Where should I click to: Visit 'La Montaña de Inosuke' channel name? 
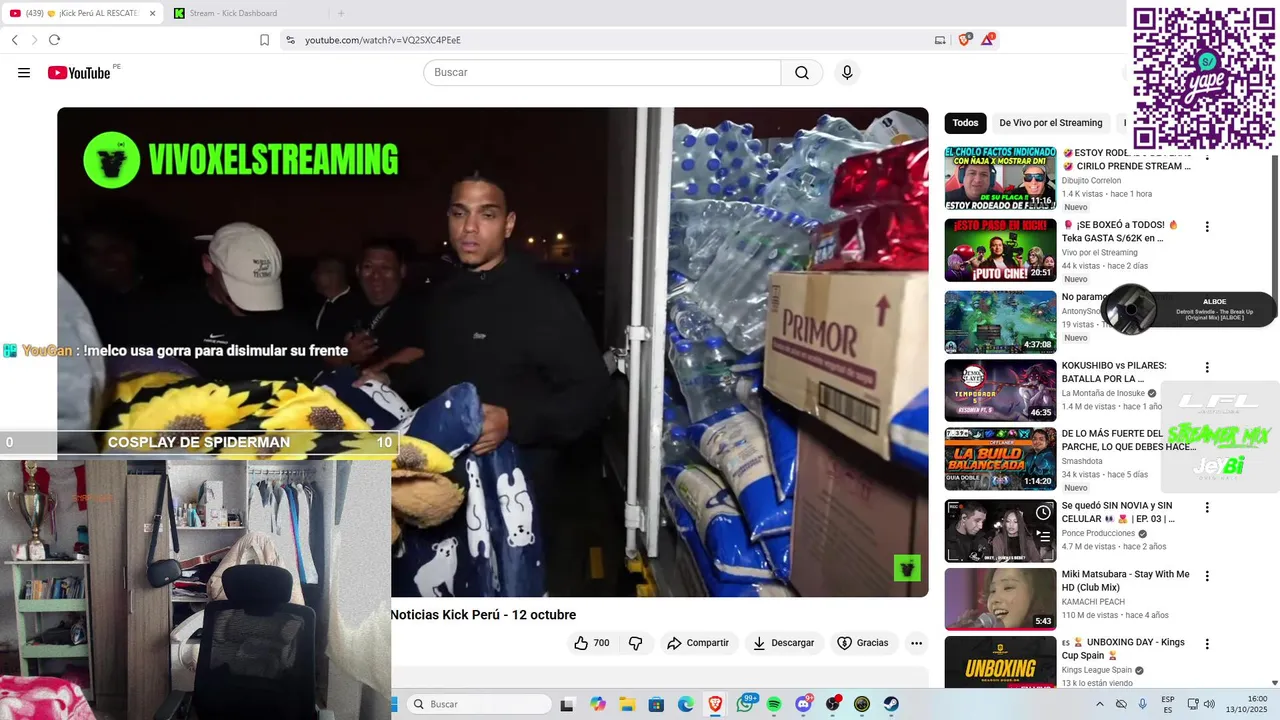tap(1103, 393)
